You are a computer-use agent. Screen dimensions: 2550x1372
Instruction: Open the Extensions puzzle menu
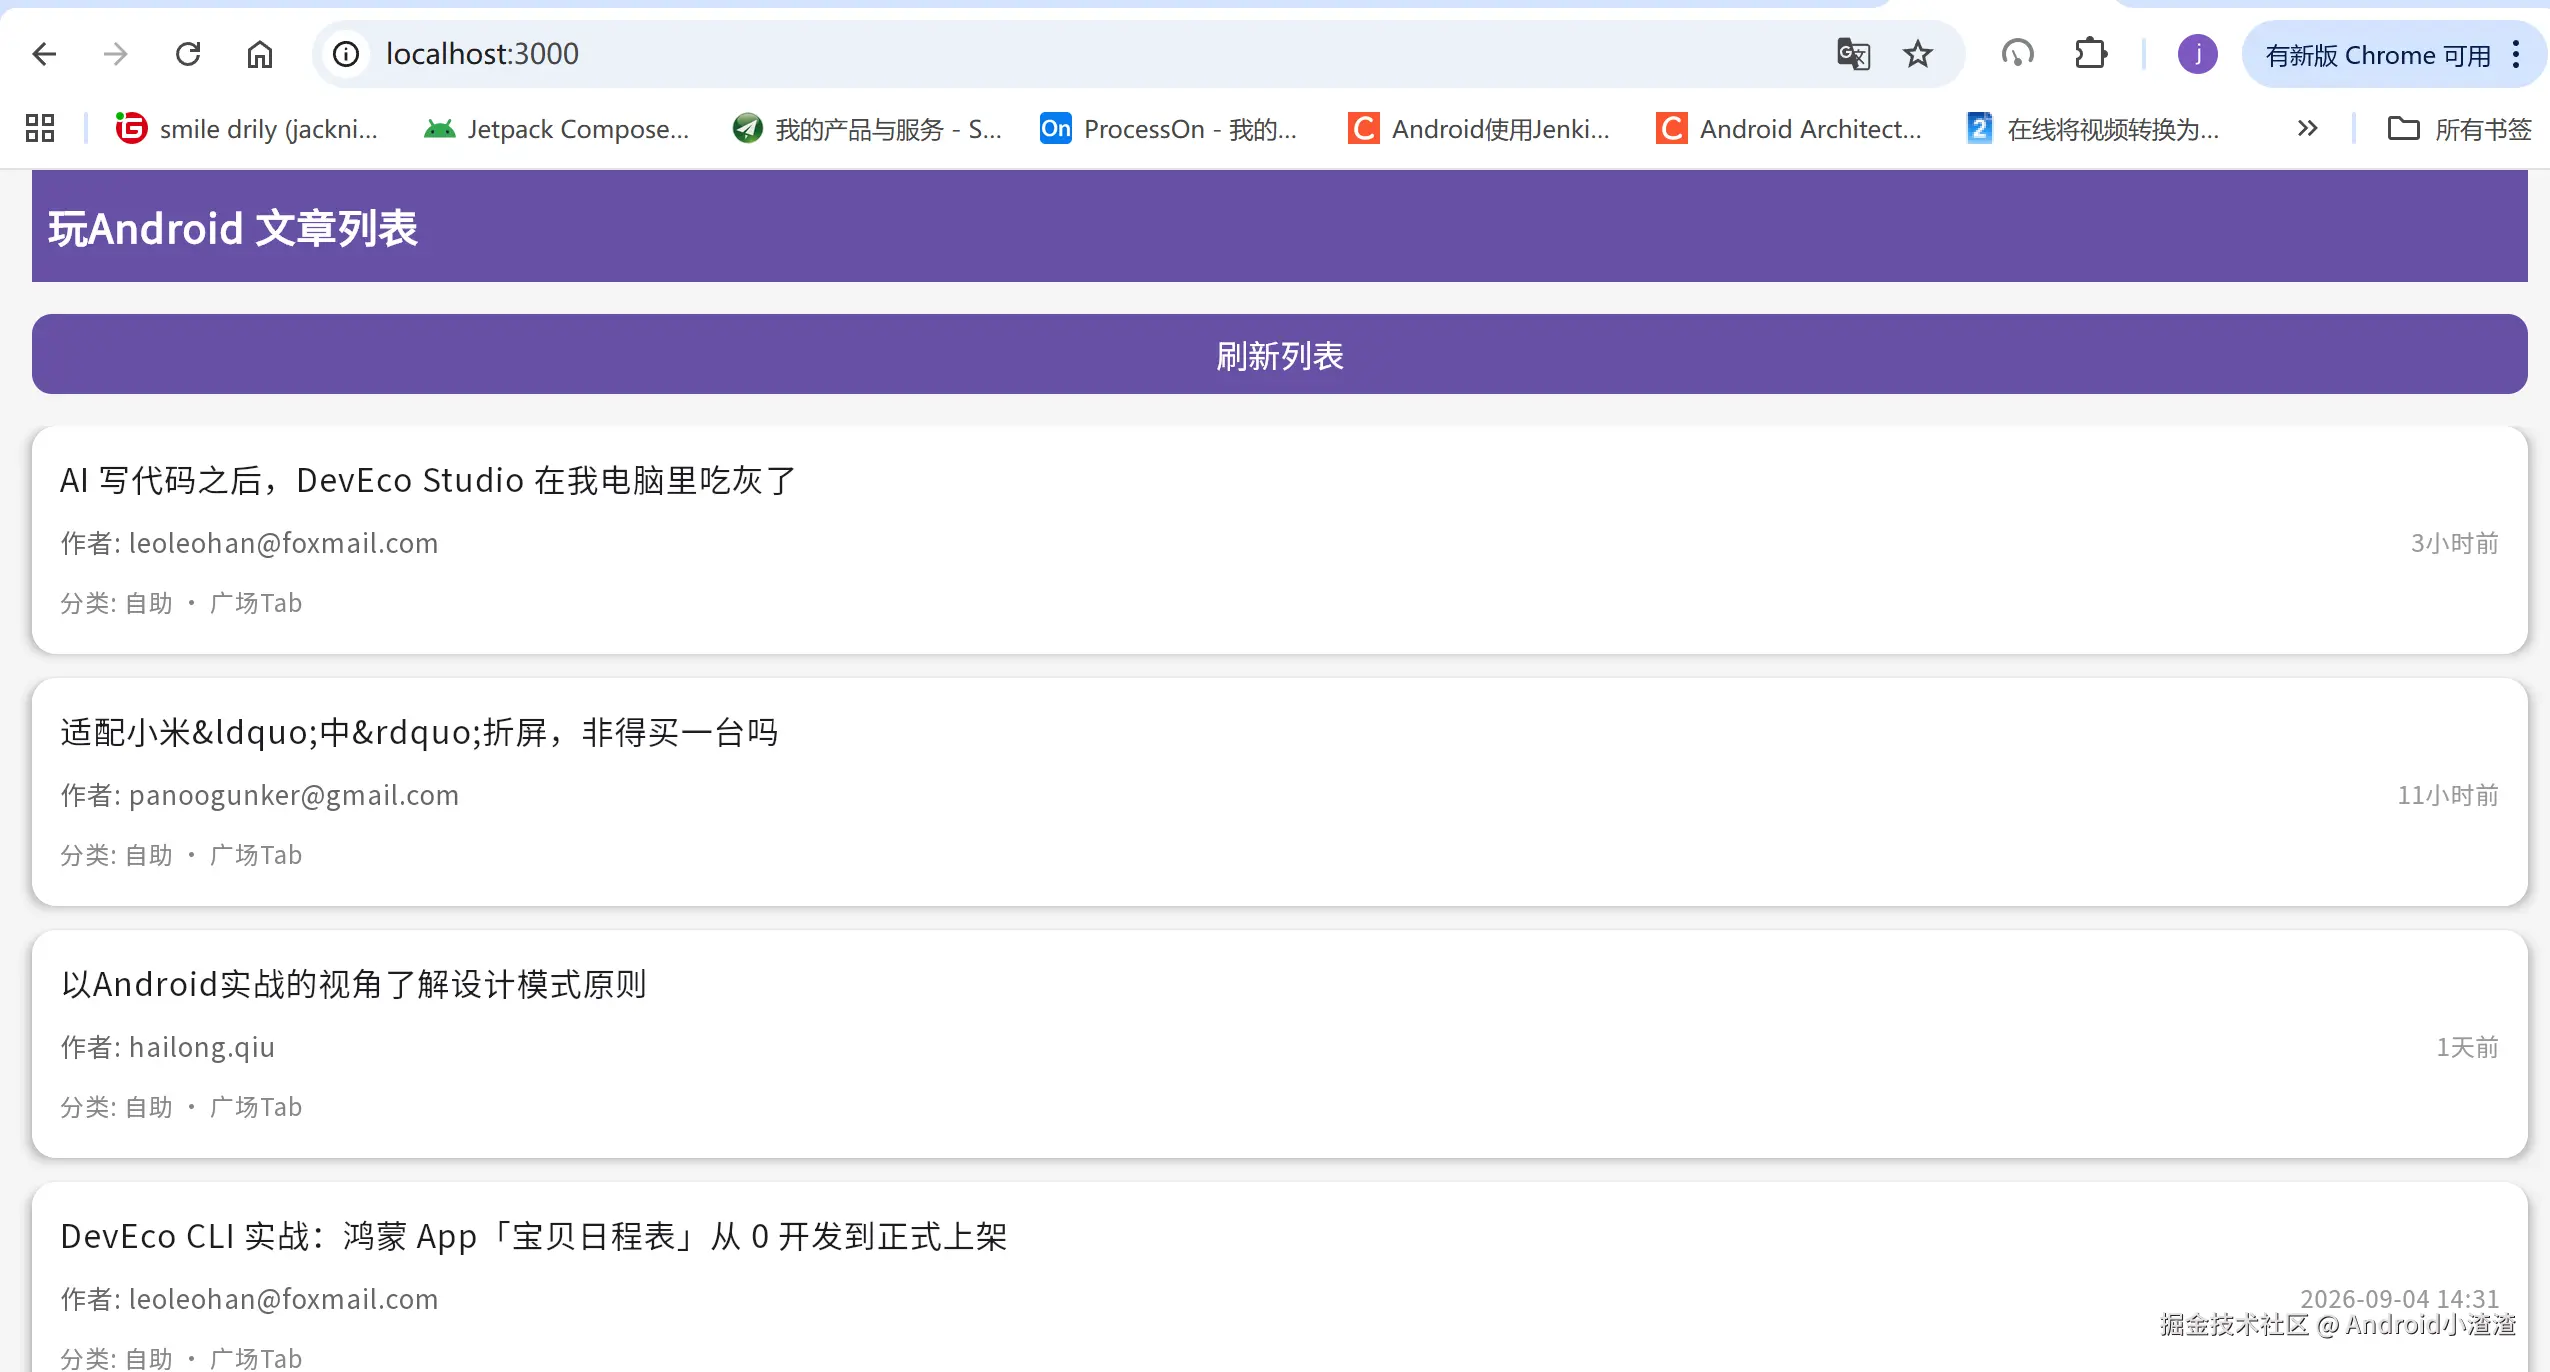pos(2091,54)
